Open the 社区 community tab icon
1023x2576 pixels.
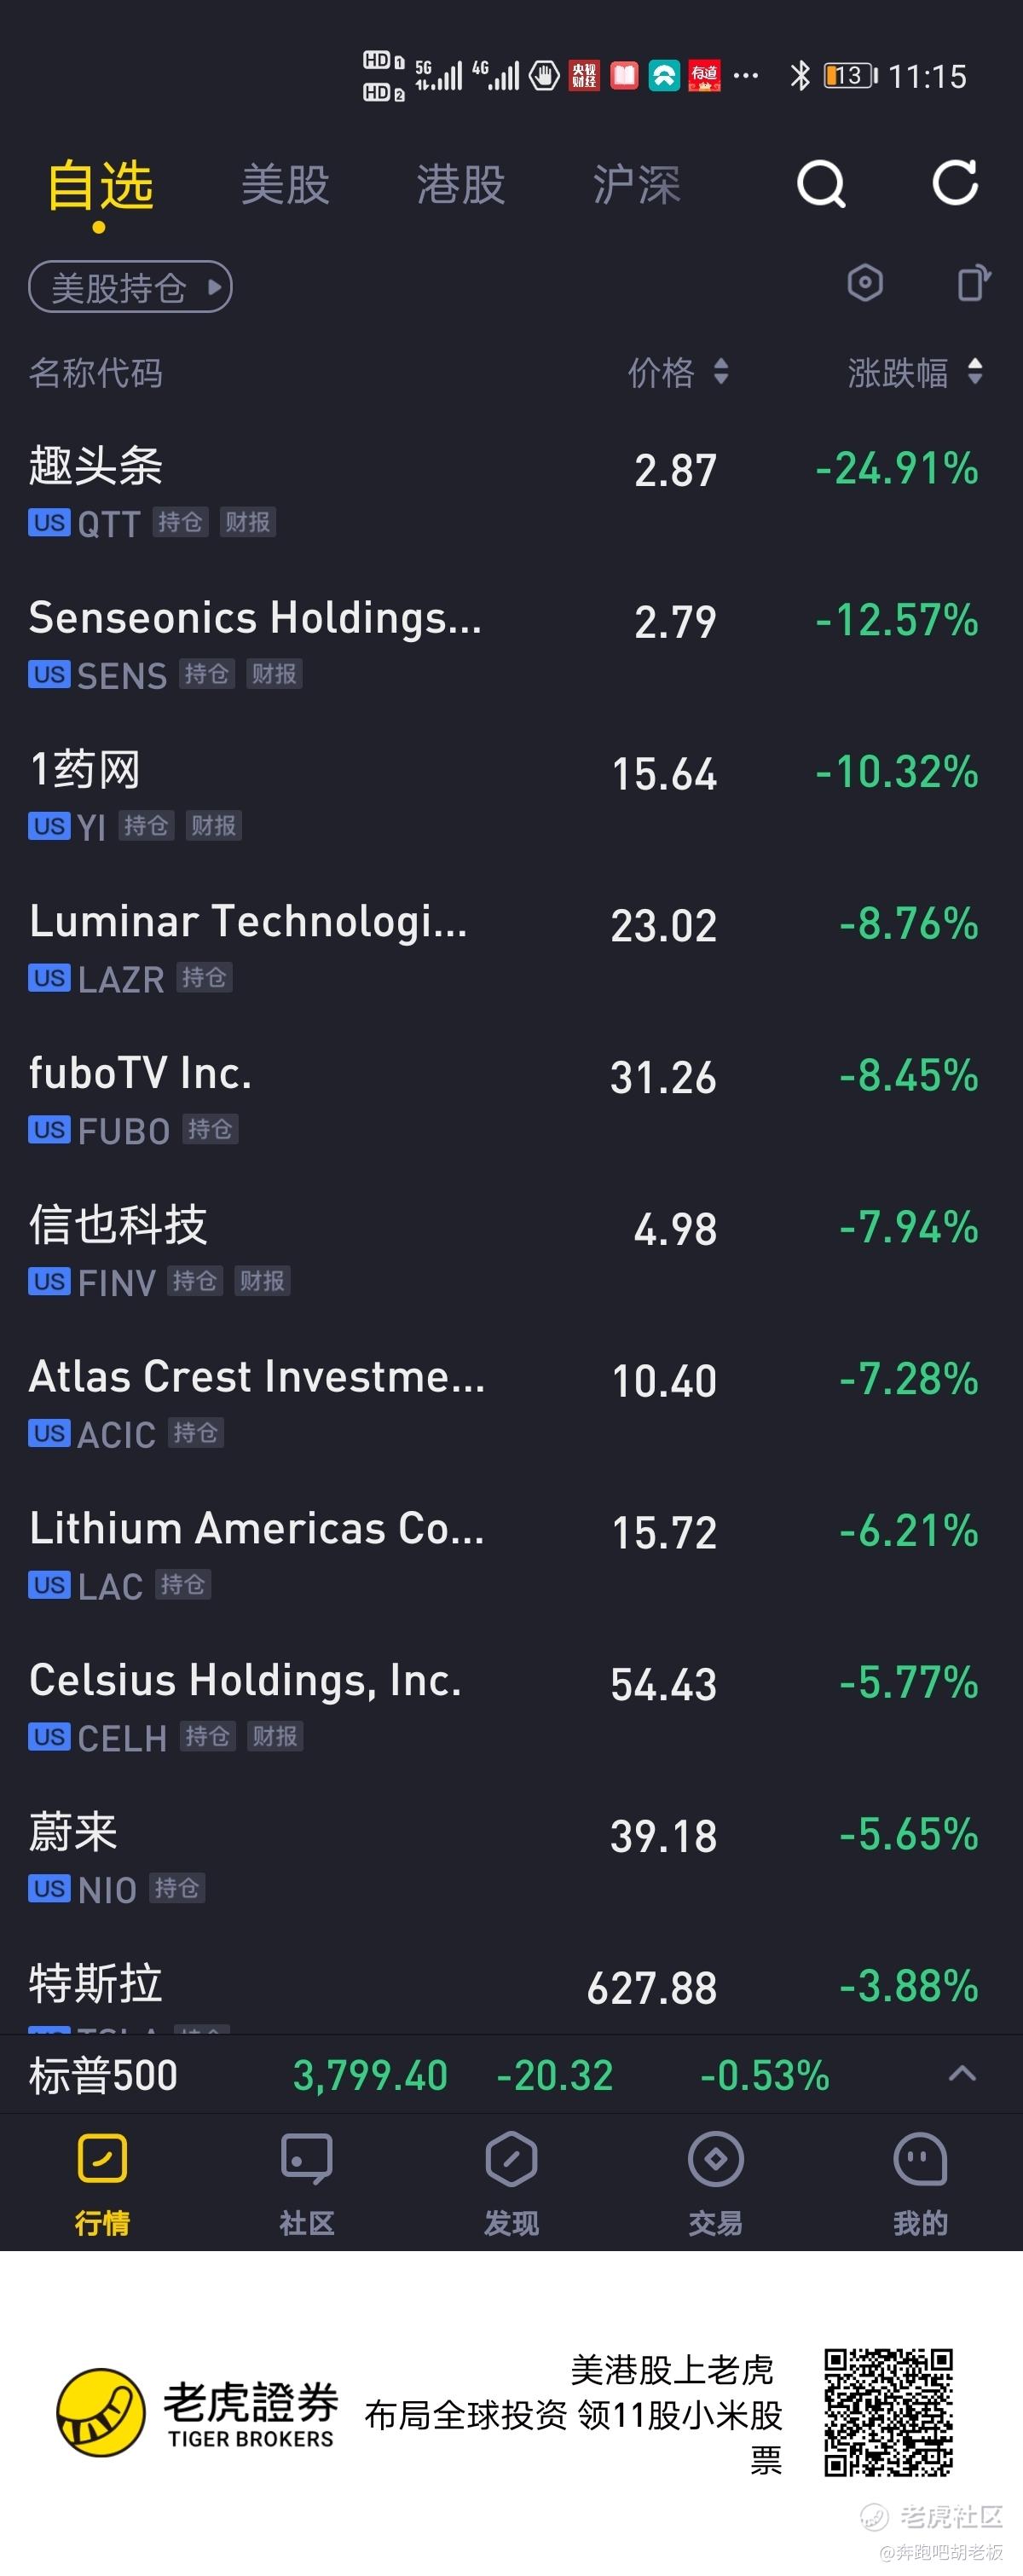pos(307,2160)
